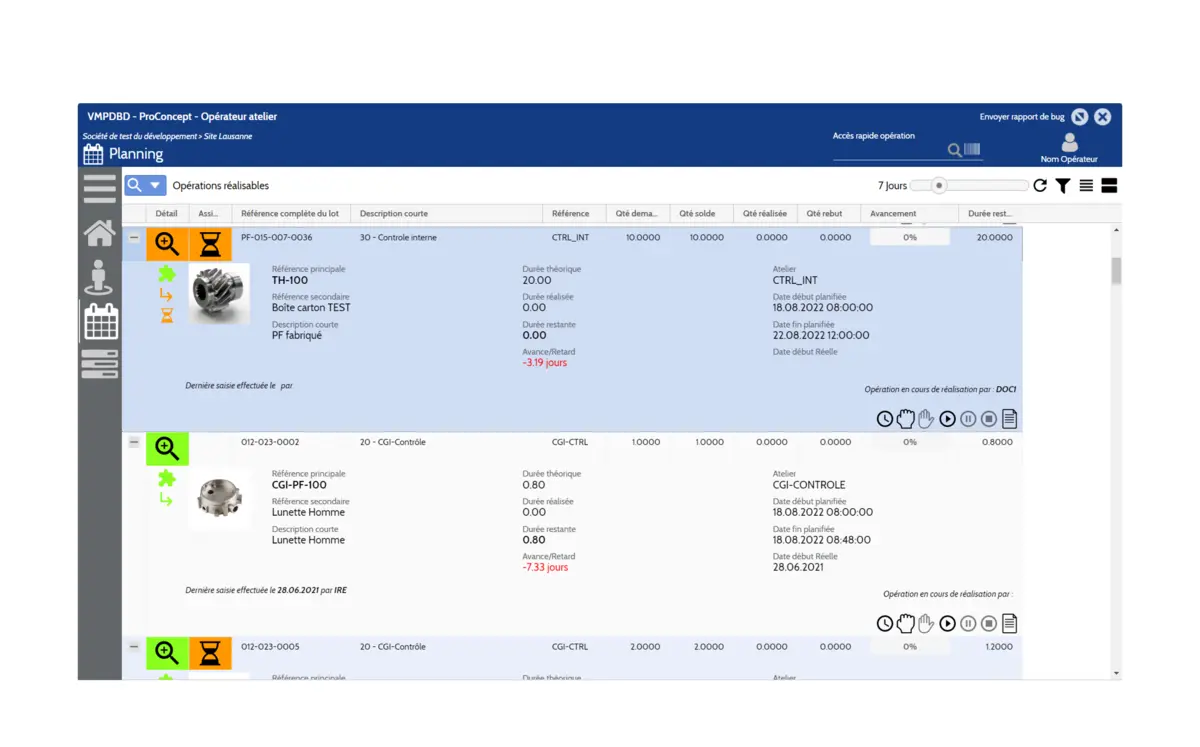This screenshot has width=1200, height=747.
Task: Open the search type dropdown next to Opérations réalisables
Action: 156,185
